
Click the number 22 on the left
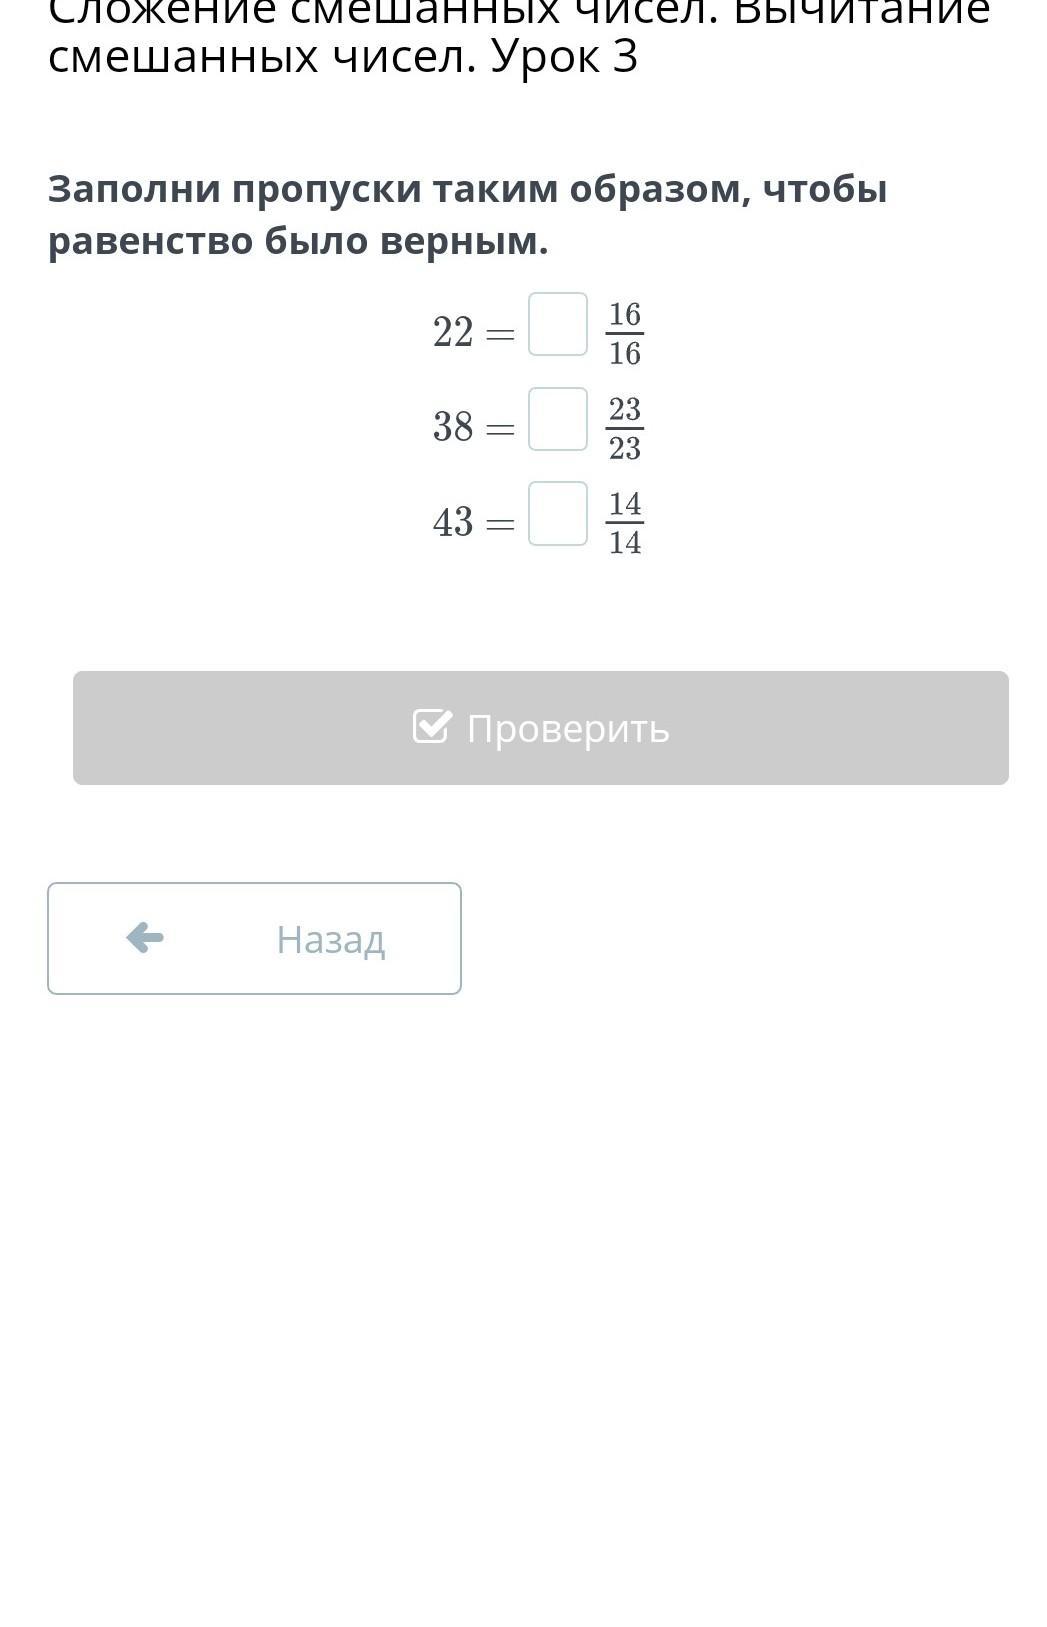tap(453, 332)
